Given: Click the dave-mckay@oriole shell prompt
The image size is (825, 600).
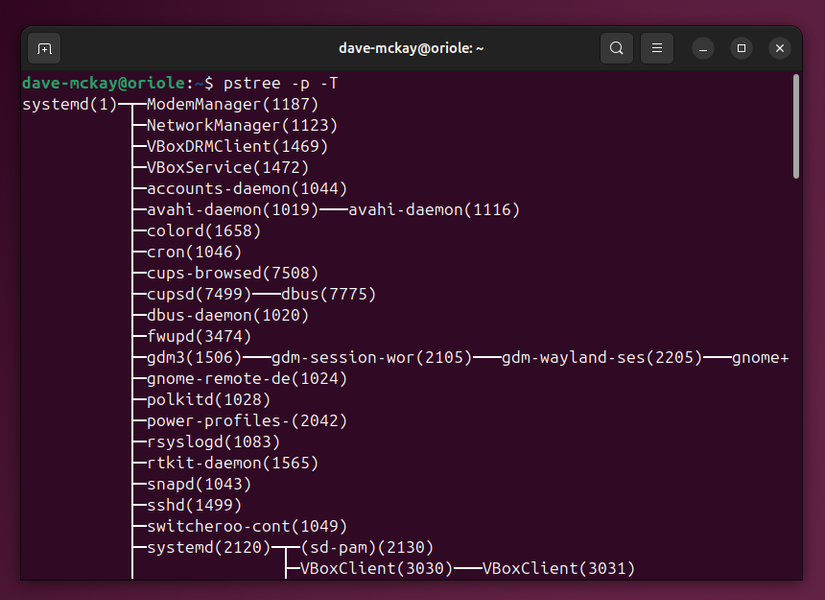Looking at the screenshot, I should pyautogui.click(x=100, y=83).
